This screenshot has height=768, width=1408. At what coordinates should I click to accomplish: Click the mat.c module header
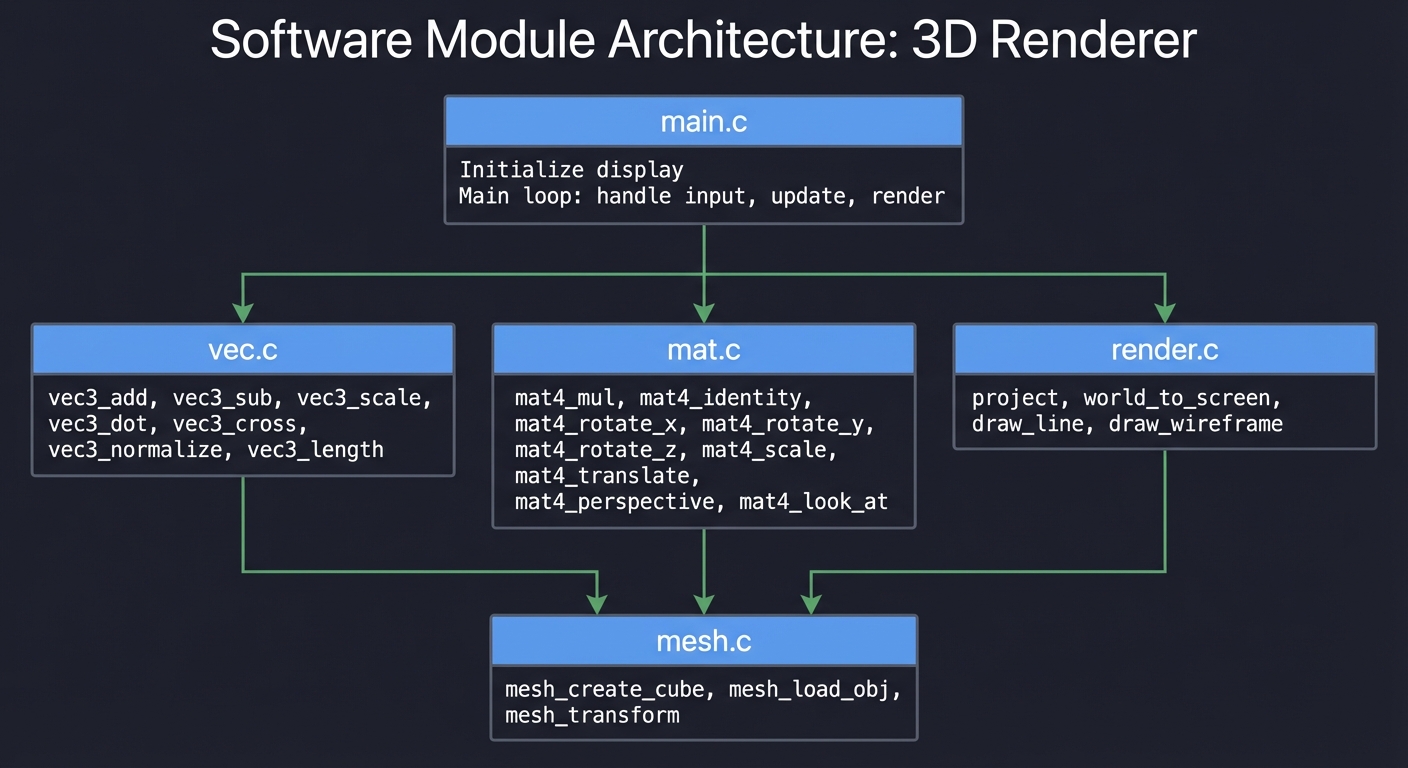pyautogui.click(x=703, y=349)
